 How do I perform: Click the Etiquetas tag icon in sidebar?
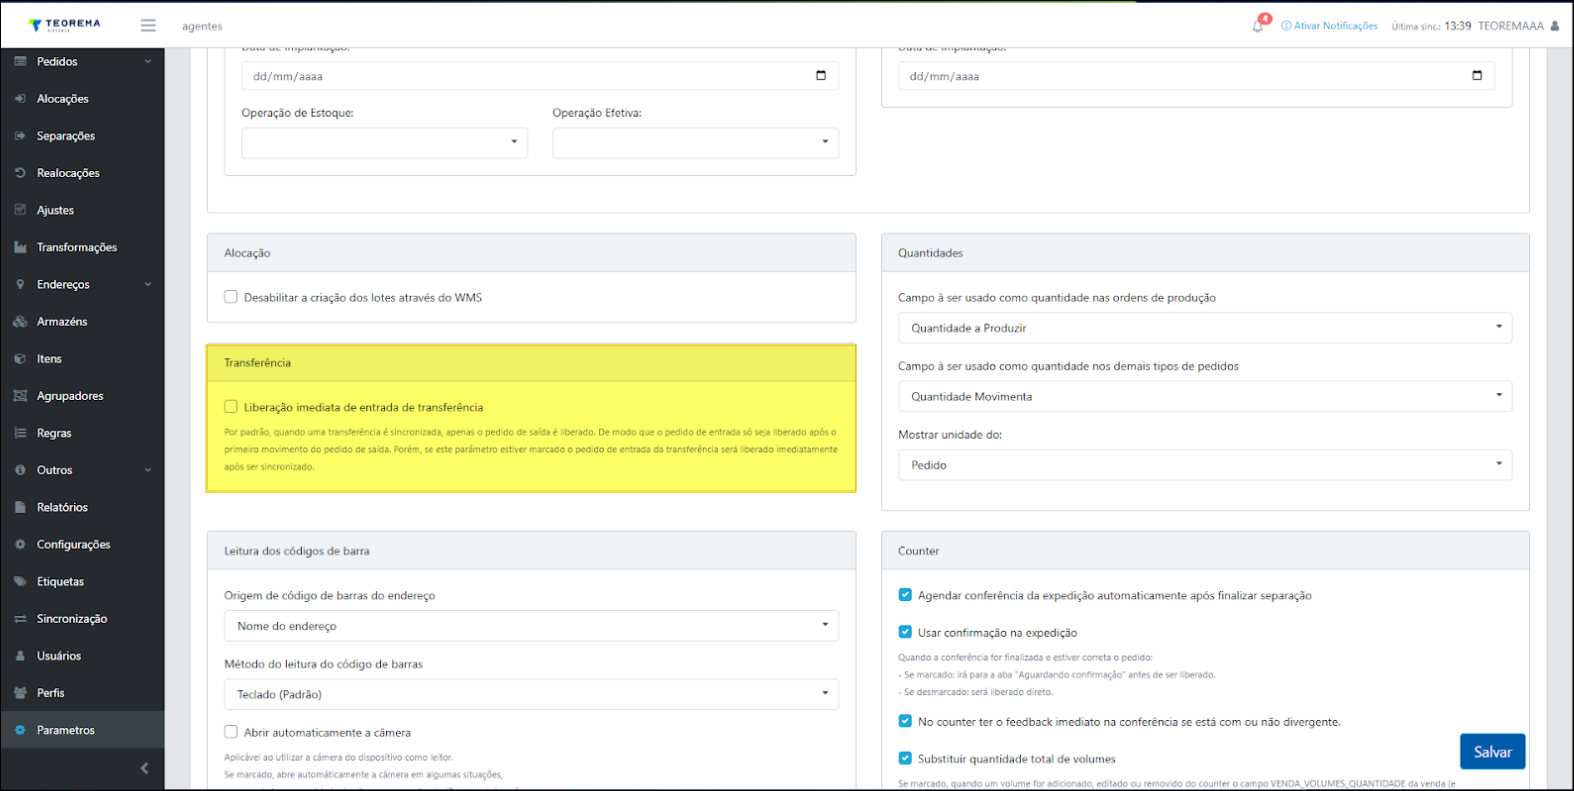(x=20, y=582)
